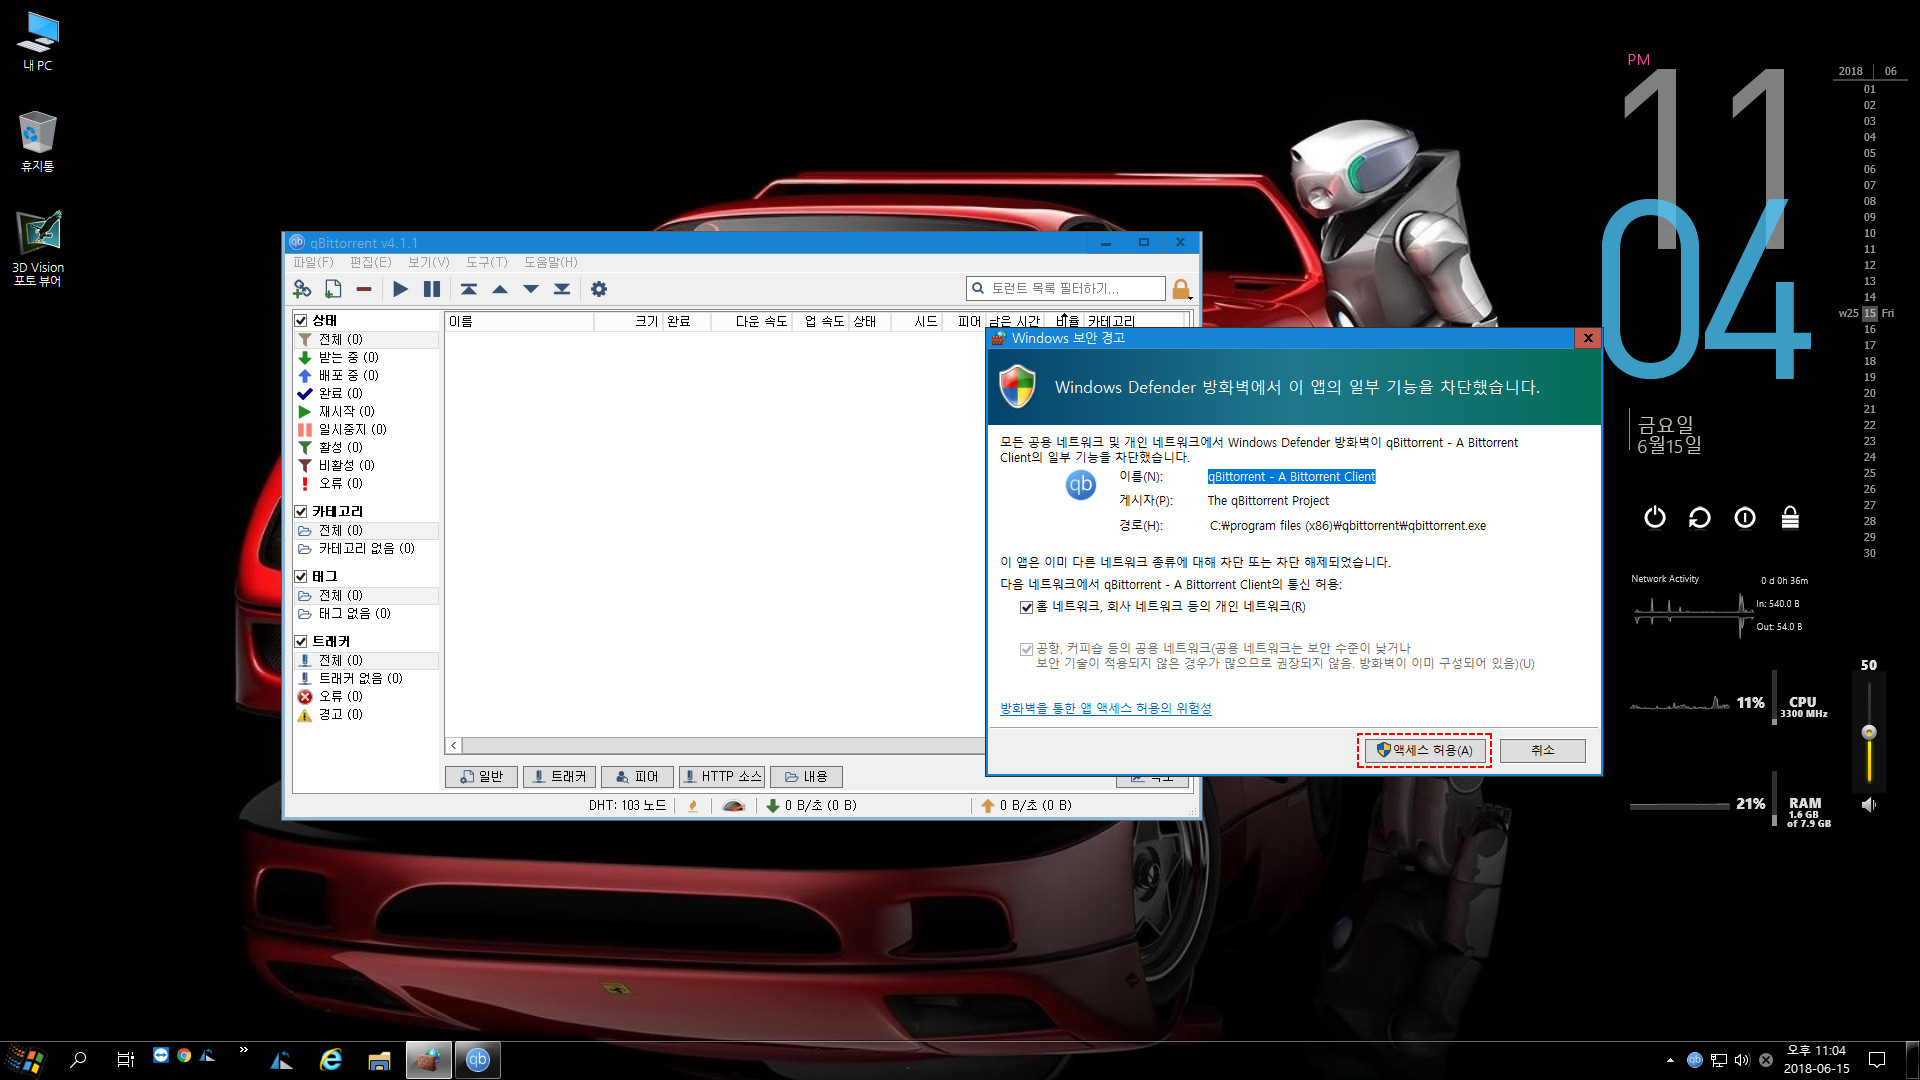Switch to the 트래커 tab at bottom
Screen dimensions: 1920x1080
coord(559,777)
